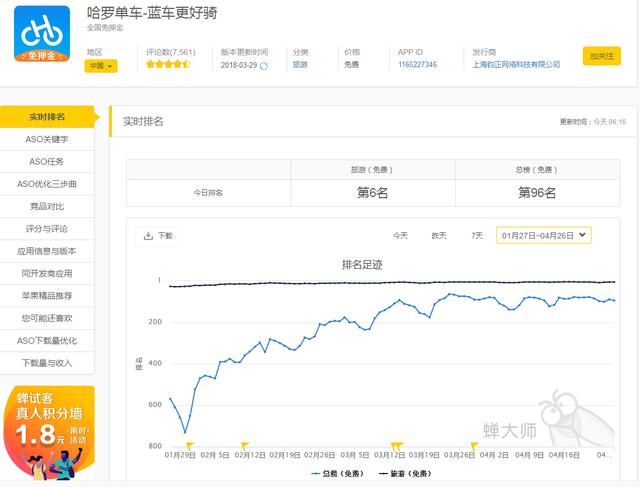
Task: Open the 应用信息与版本 sidebar item
Action: 47,251
